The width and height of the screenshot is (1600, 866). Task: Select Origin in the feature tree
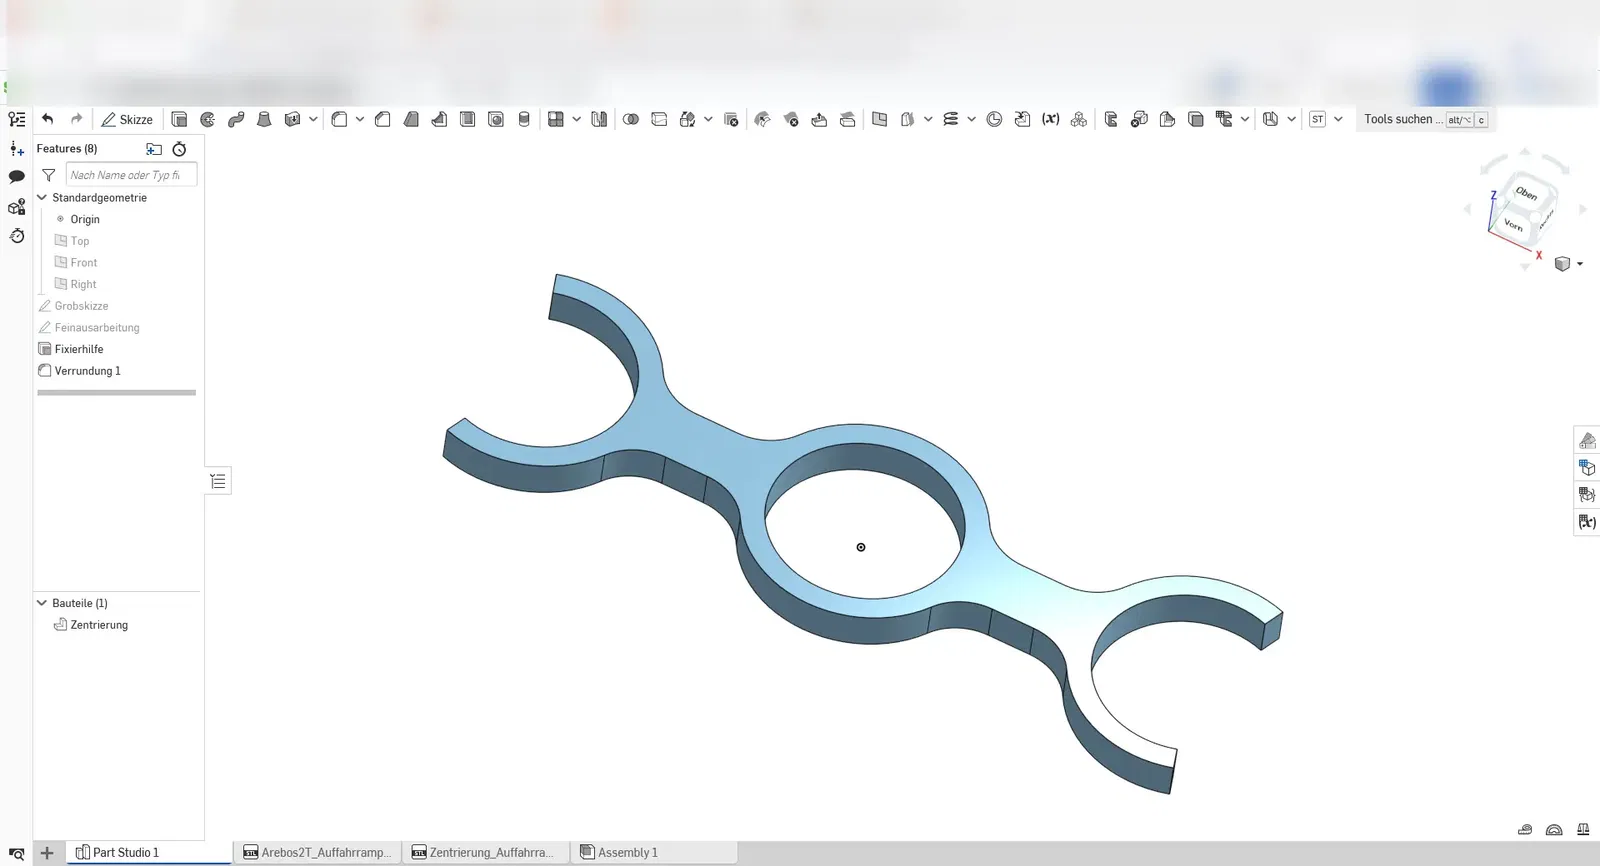pos(85,219)
